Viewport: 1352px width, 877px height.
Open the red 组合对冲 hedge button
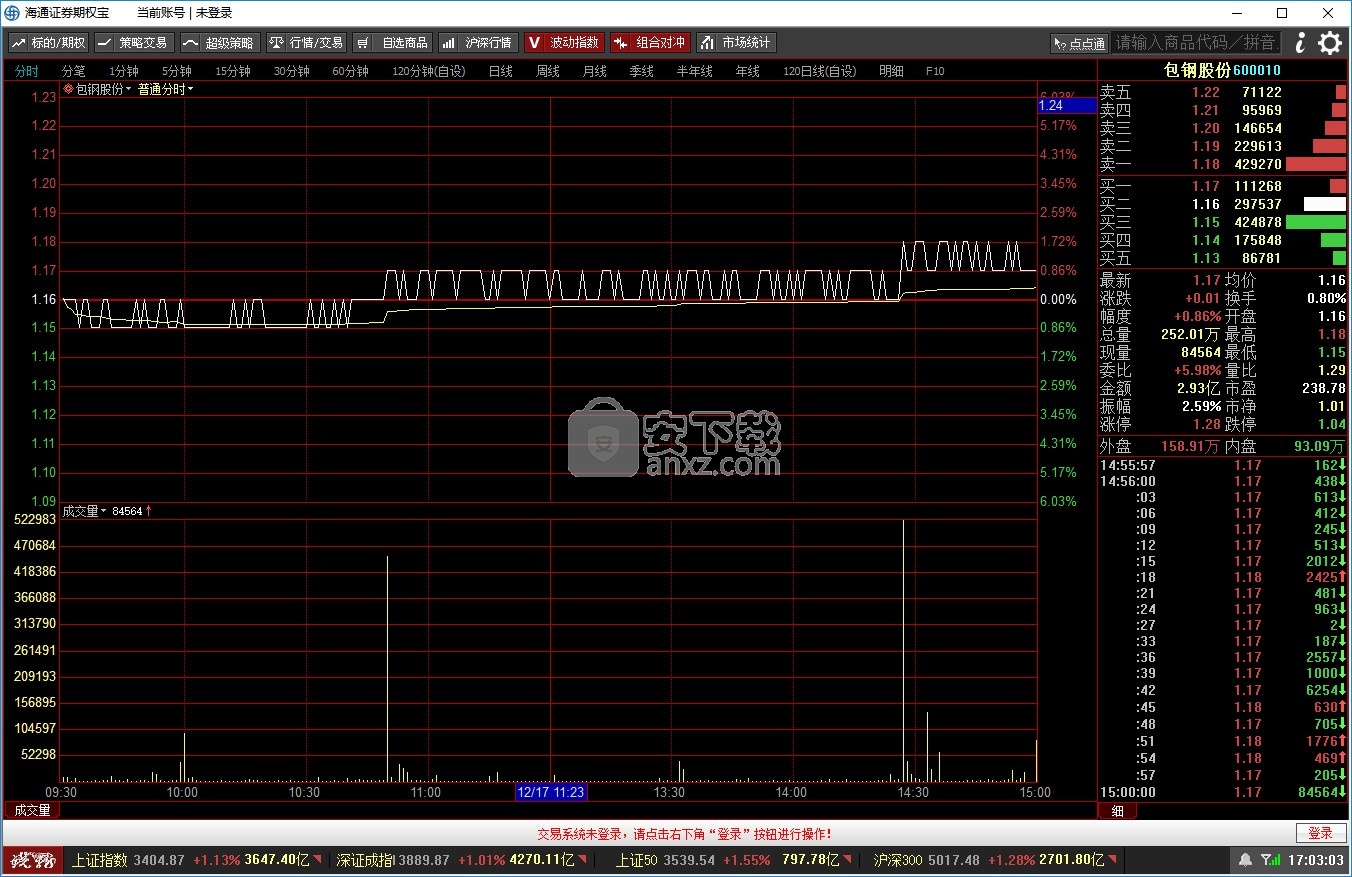click(x=650, y=43)
